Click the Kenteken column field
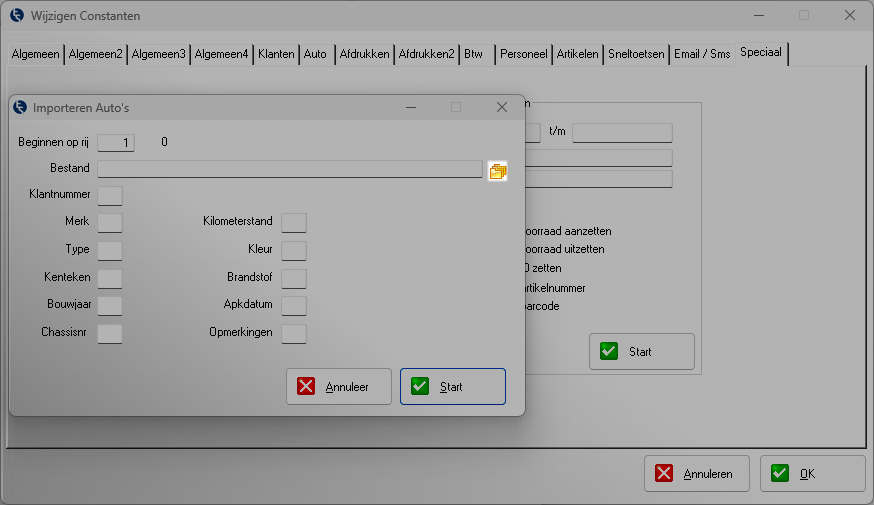The width and height of the screenshot is (874, 505). pyautogui.click(x=110, y=278)
